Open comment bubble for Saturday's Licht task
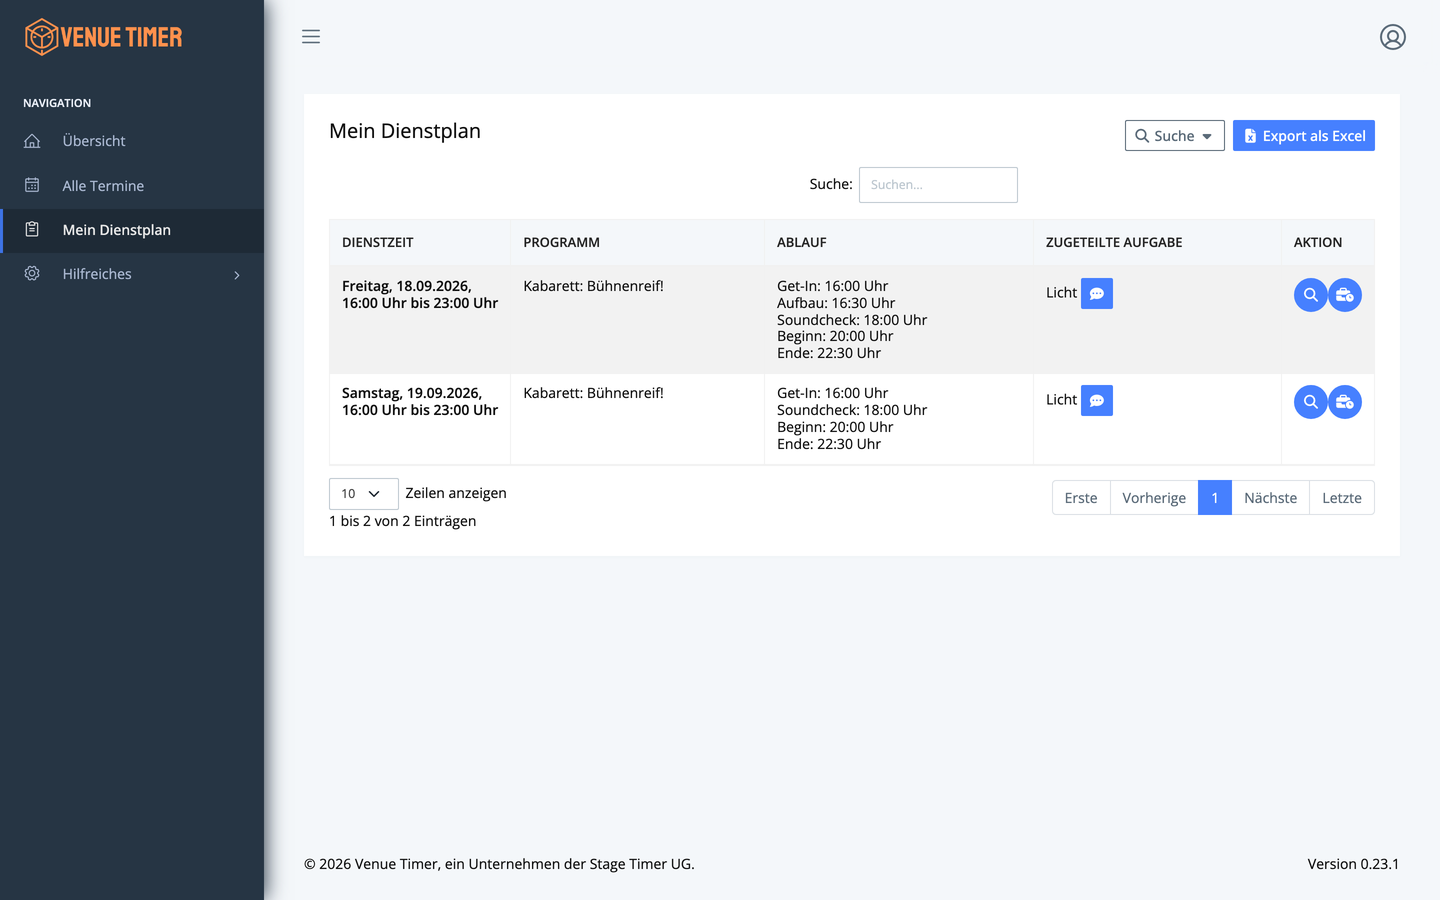The width and height of the screenshot is (1440, 900). pos(1097,400)
